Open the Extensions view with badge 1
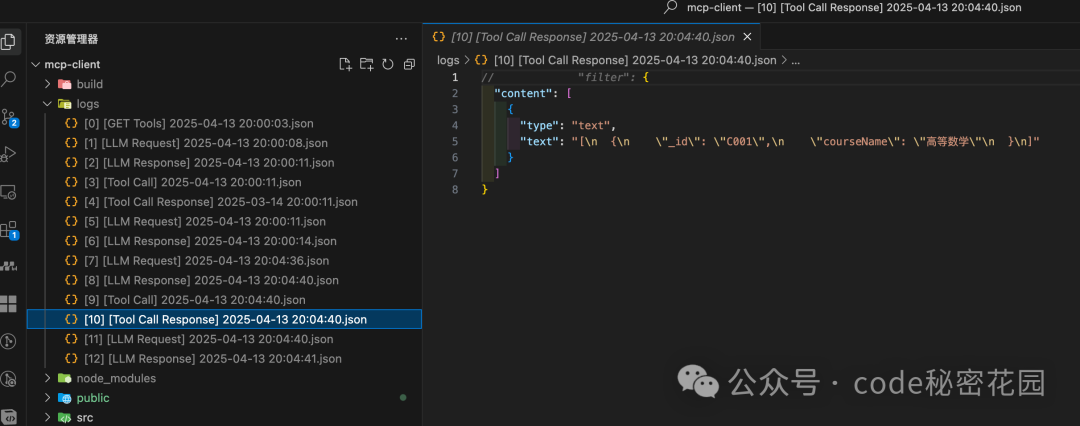This screenshot has height=426, width=1080. (9, 230)
